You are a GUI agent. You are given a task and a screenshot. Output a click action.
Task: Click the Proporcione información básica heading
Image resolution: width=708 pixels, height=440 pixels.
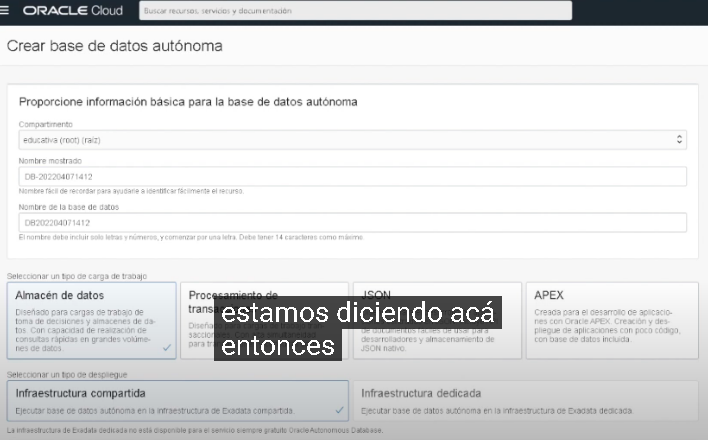pyautogui.click(x=188, y=102)
